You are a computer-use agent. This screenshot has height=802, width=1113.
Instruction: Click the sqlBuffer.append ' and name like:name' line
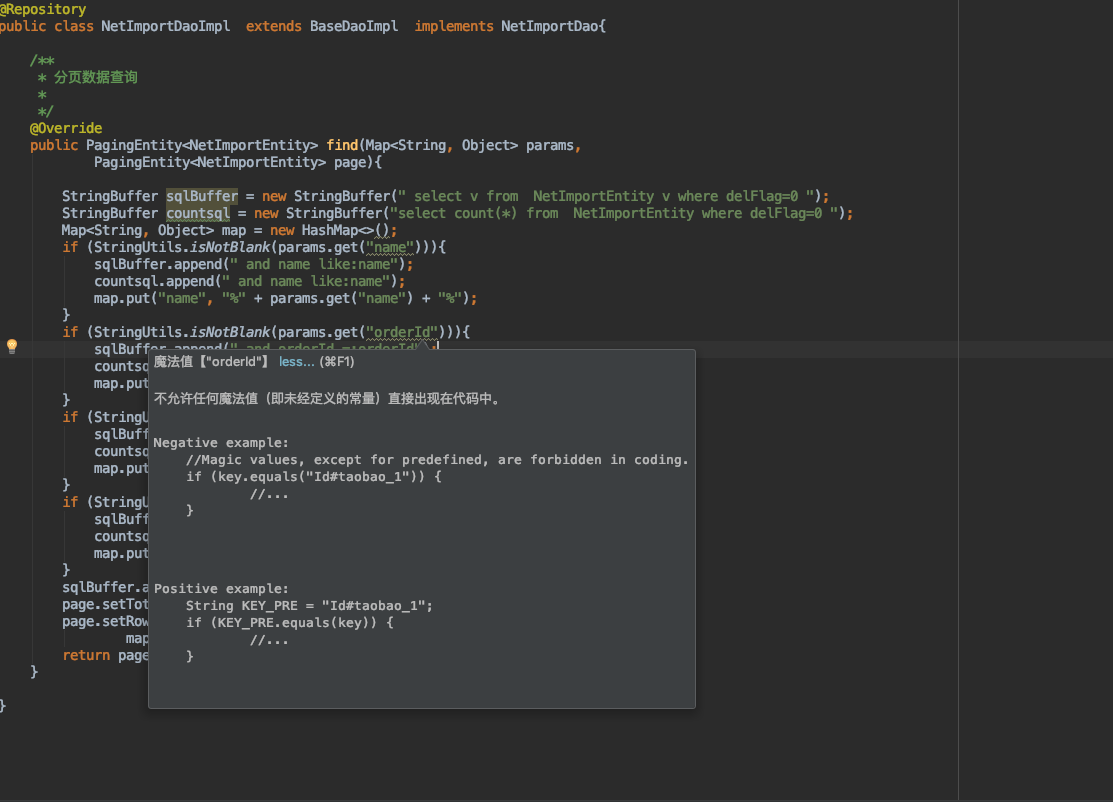pyautogui.click(x=253, y=265)
